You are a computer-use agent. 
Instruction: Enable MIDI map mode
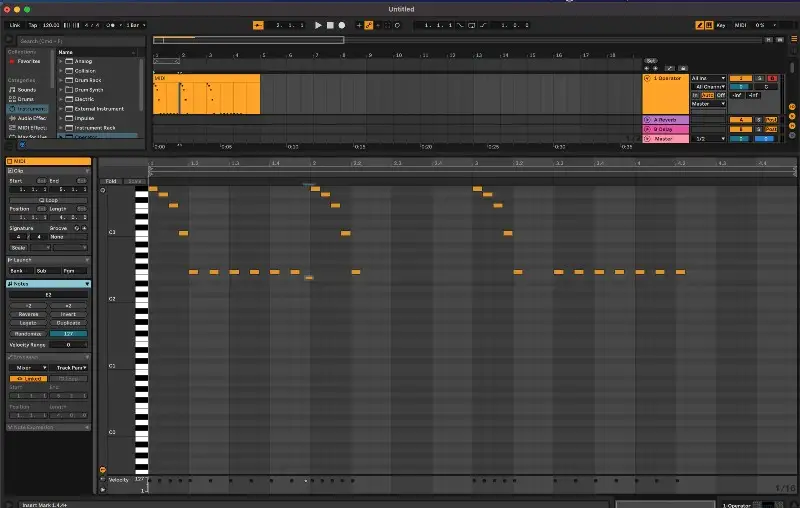click(x=740, y=25)
